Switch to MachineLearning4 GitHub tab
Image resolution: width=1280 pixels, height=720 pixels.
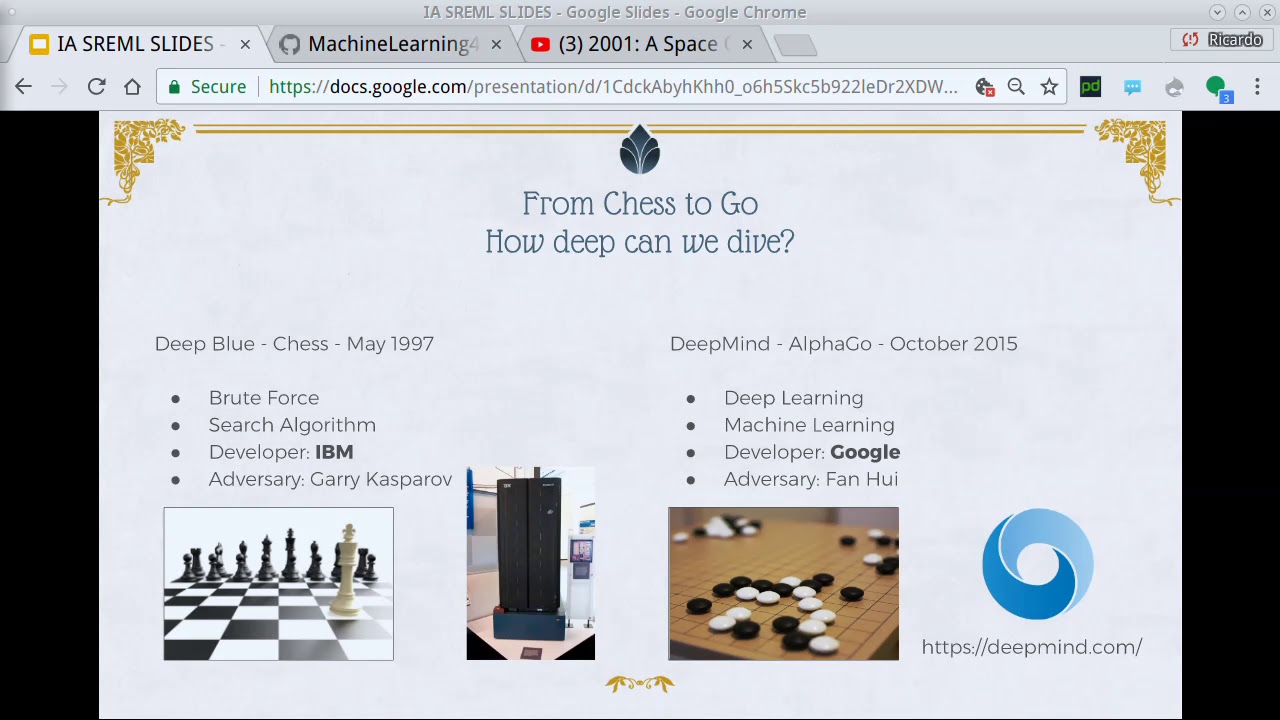pos(392,44)
